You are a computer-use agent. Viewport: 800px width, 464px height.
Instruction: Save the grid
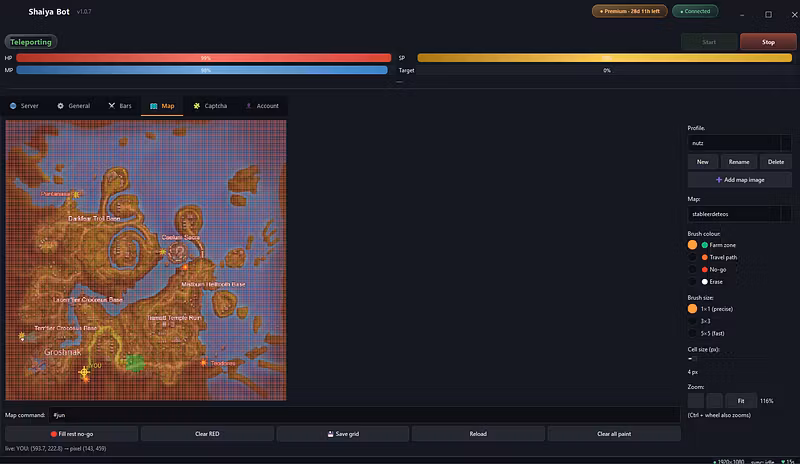pyautogui.click(x=343, y=434)
